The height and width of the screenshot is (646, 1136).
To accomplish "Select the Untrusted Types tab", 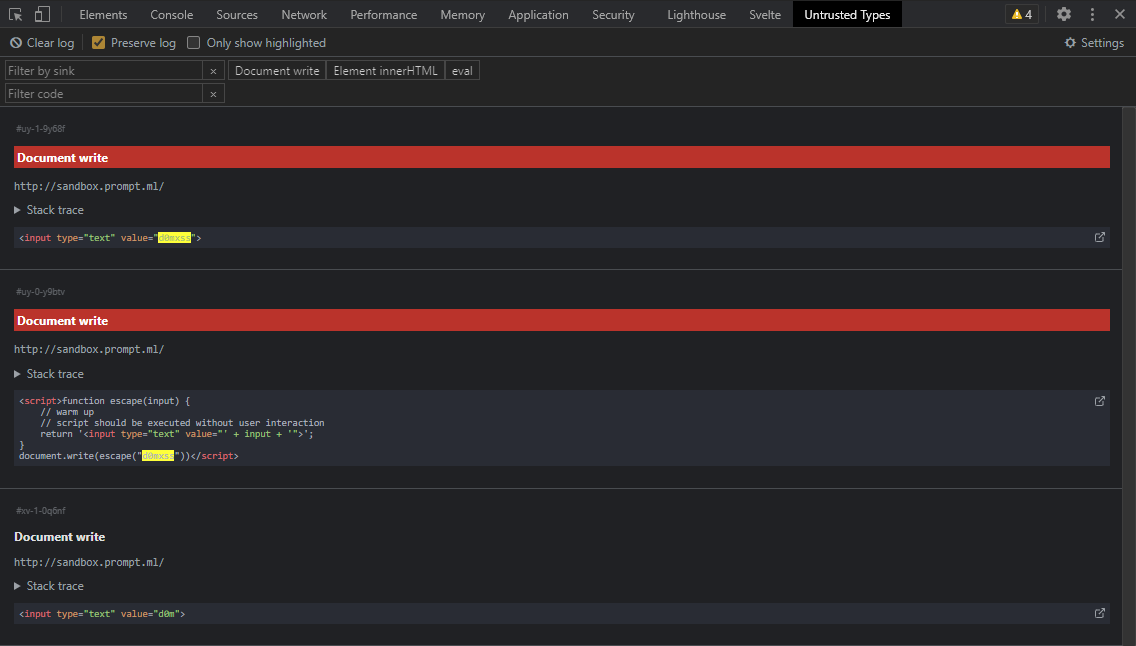I will click(847, 14).
